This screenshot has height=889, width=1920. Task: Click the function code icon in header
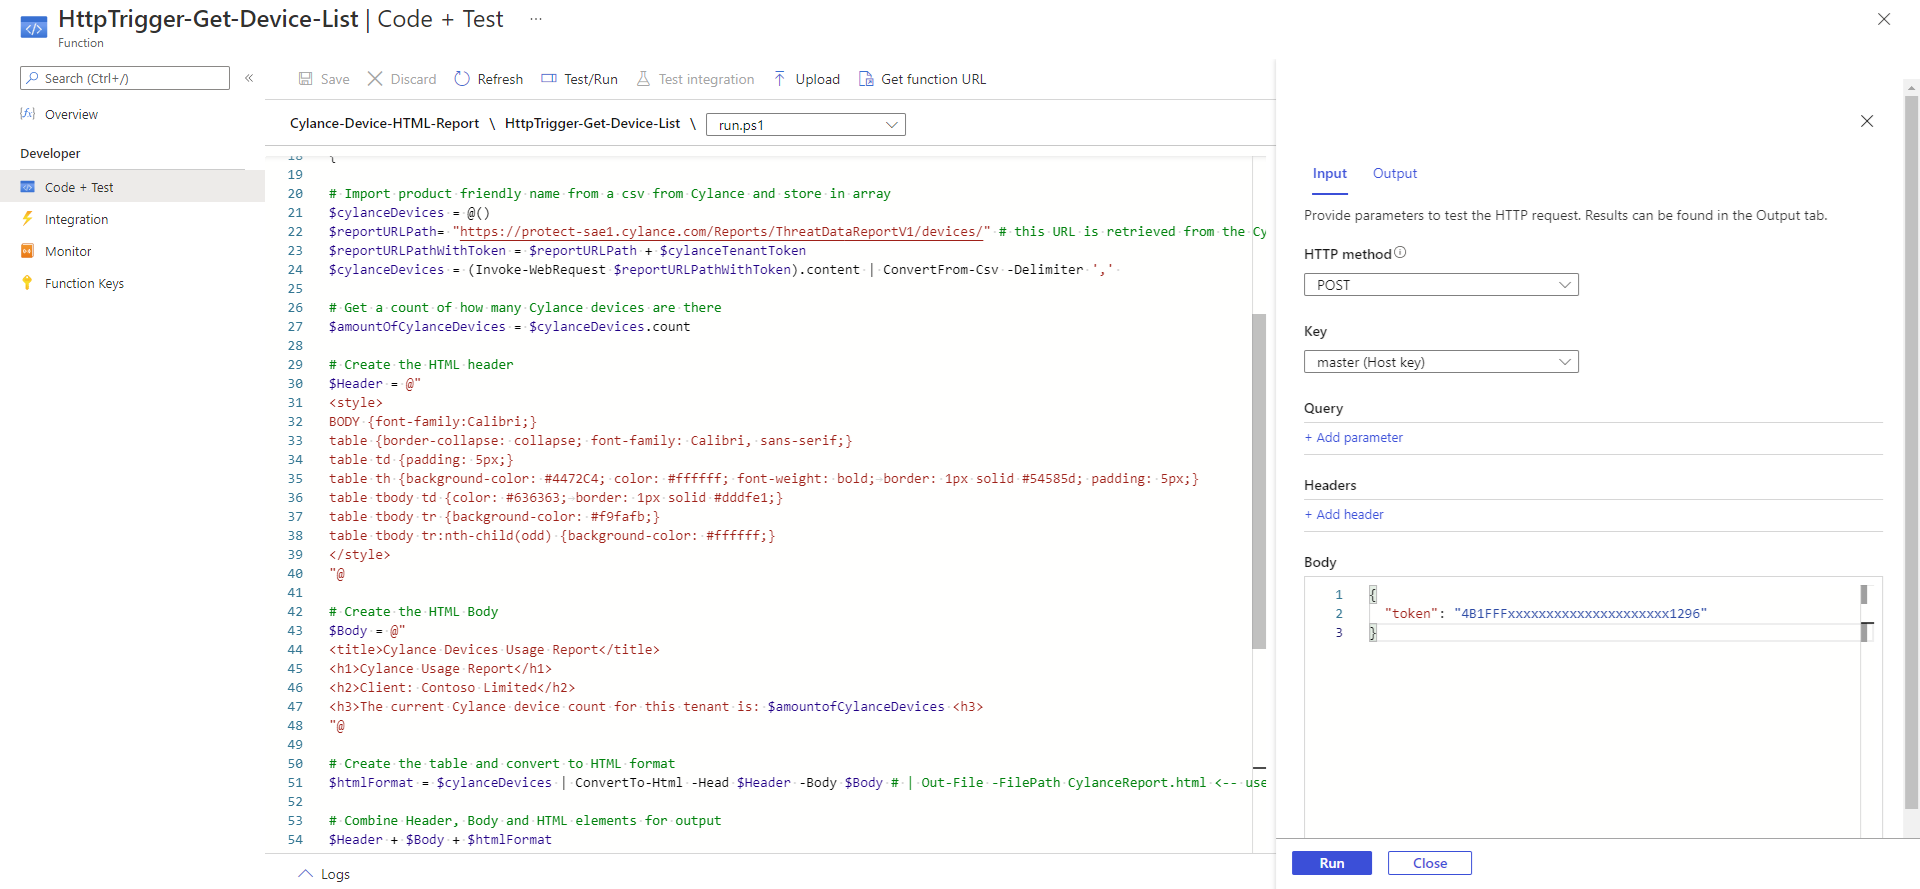(34, 28)
